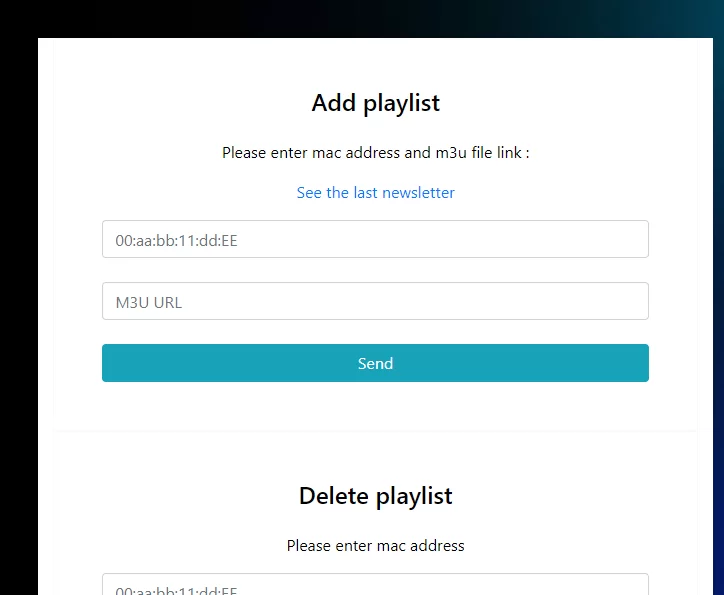Click the Send button
724x595 pixels.
click(x=375, y=363)
